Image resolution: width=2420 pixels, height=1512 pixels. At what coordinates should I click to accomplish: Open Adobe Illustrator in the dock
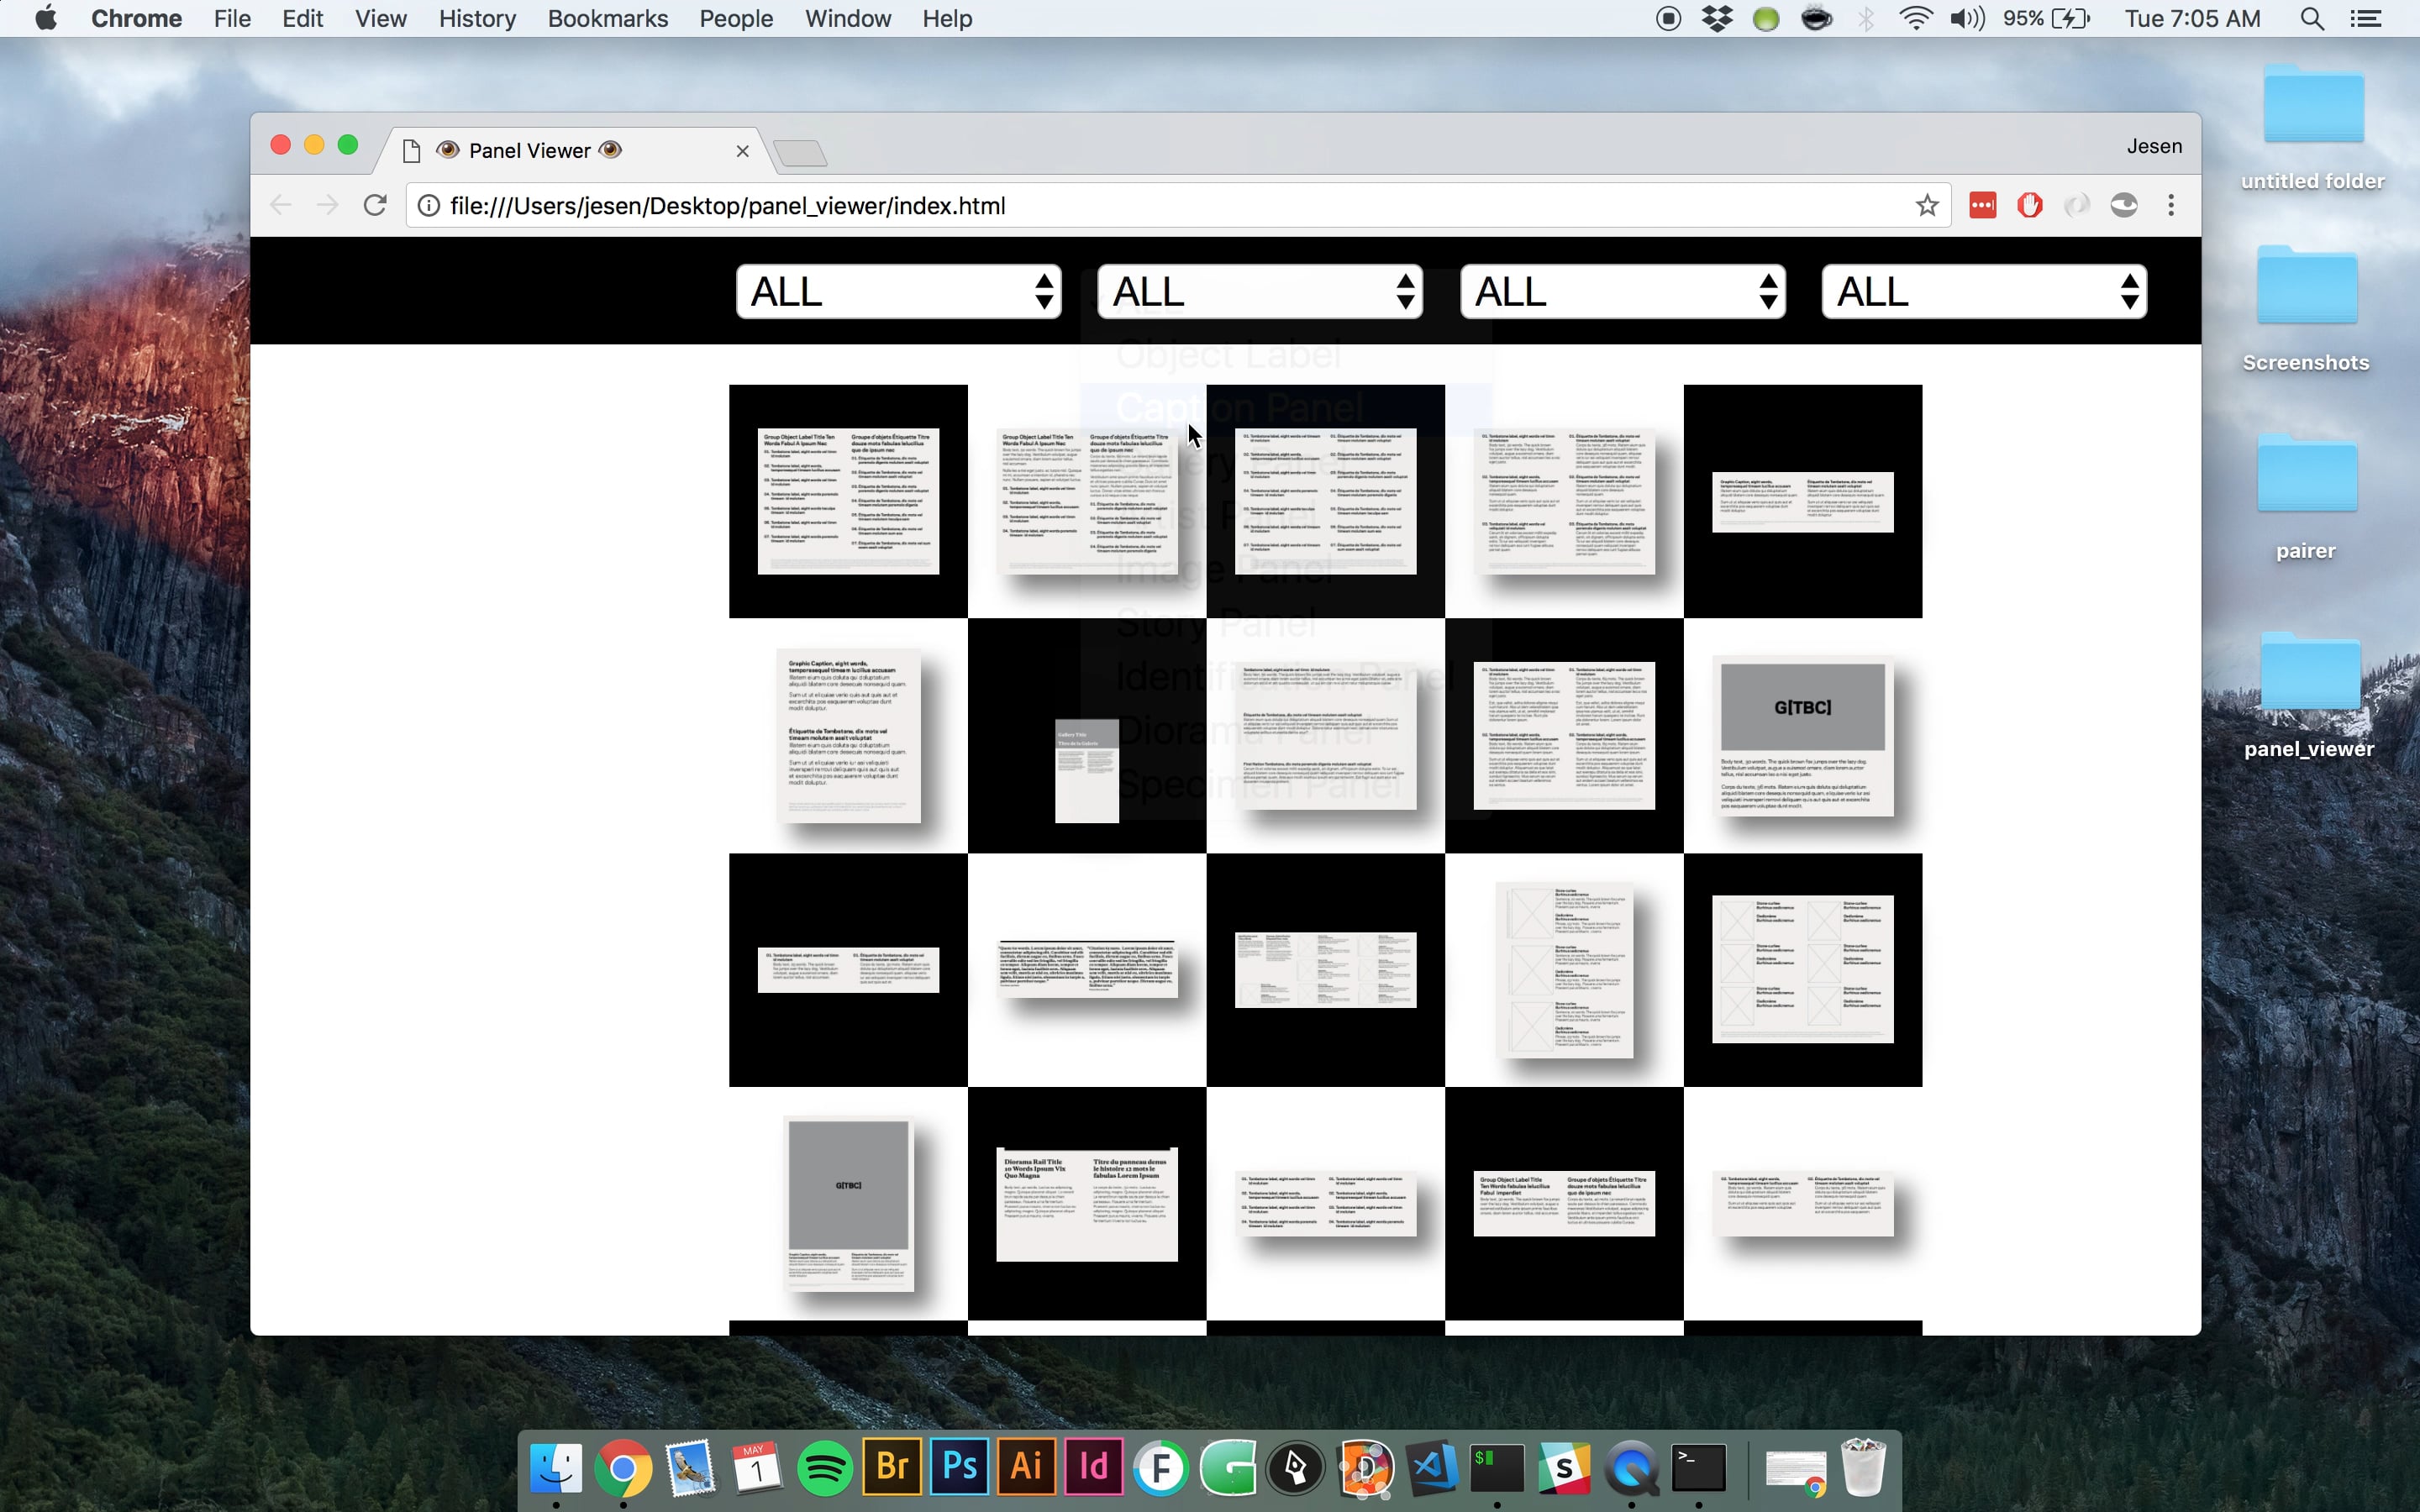tap(1026, 1468)
